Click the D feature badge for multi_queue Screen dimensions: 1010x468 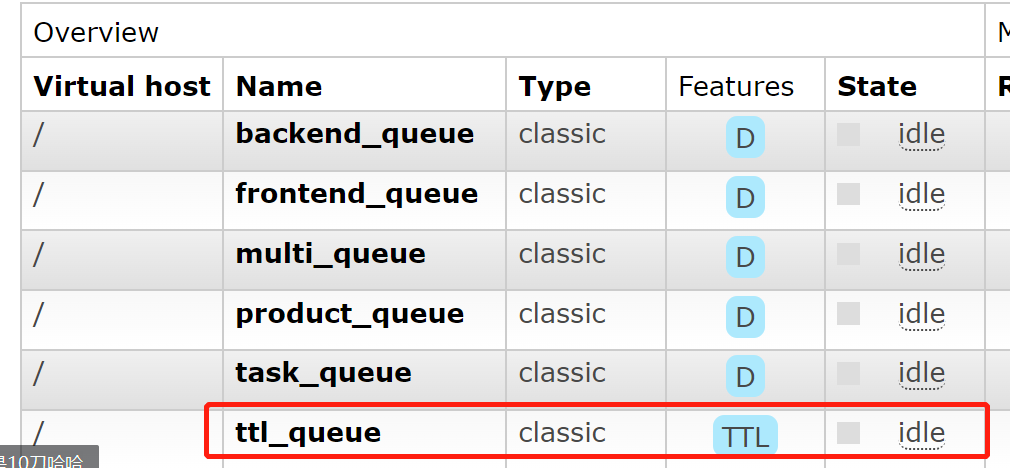745,257
